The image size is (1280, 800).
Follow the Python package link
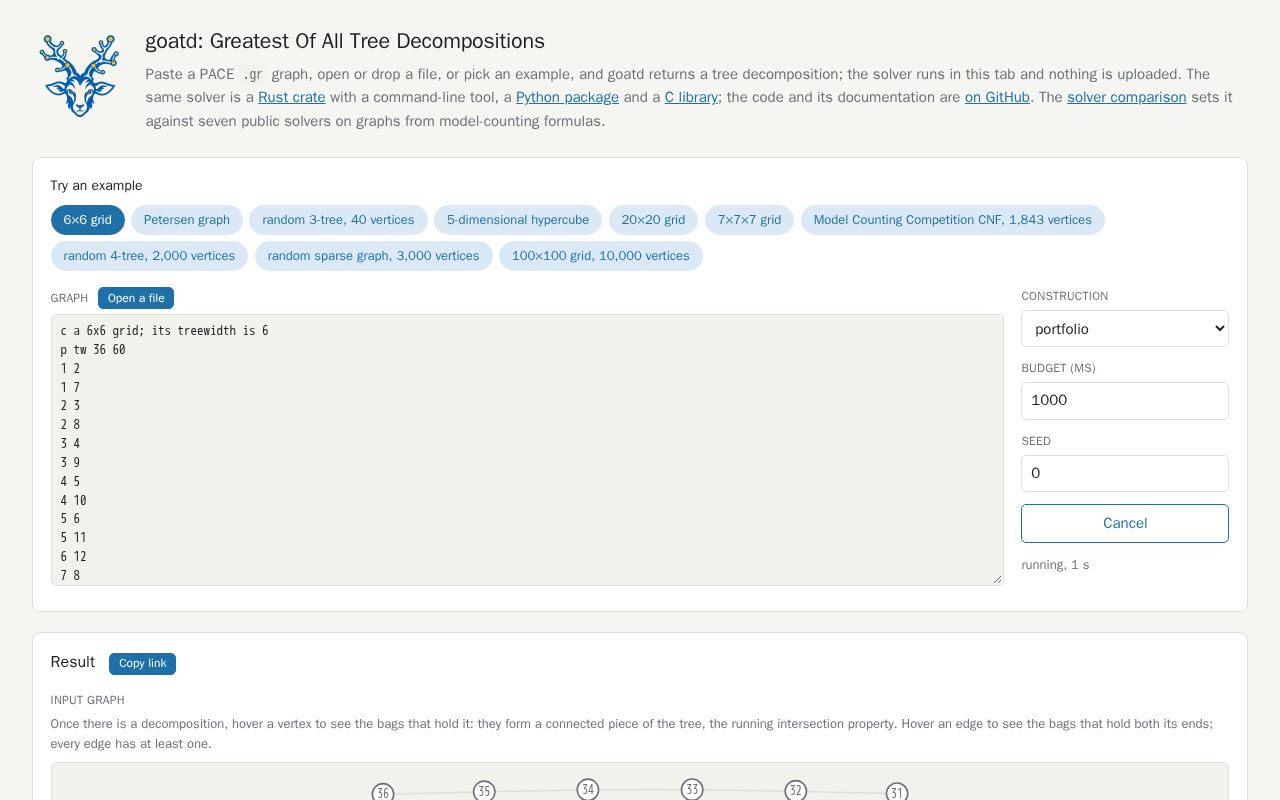567,97
